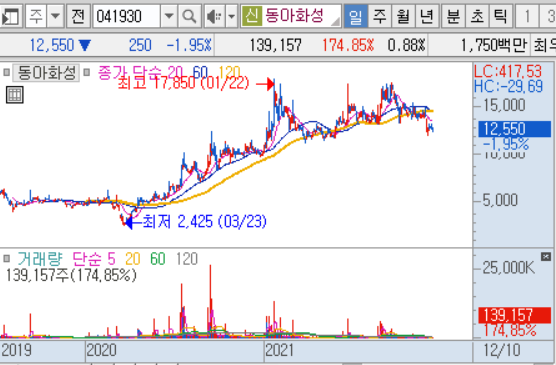Click the magnifier stock search icon
The height and width of the screenshot is (365, 556).
(189, 16)
